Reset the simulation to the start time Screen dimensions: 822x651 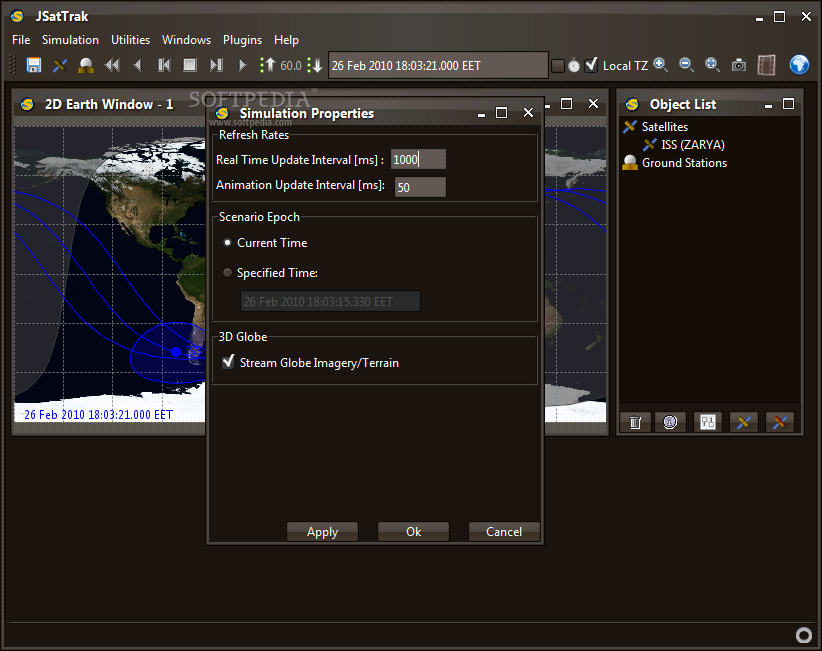click(x=164, y=66)
